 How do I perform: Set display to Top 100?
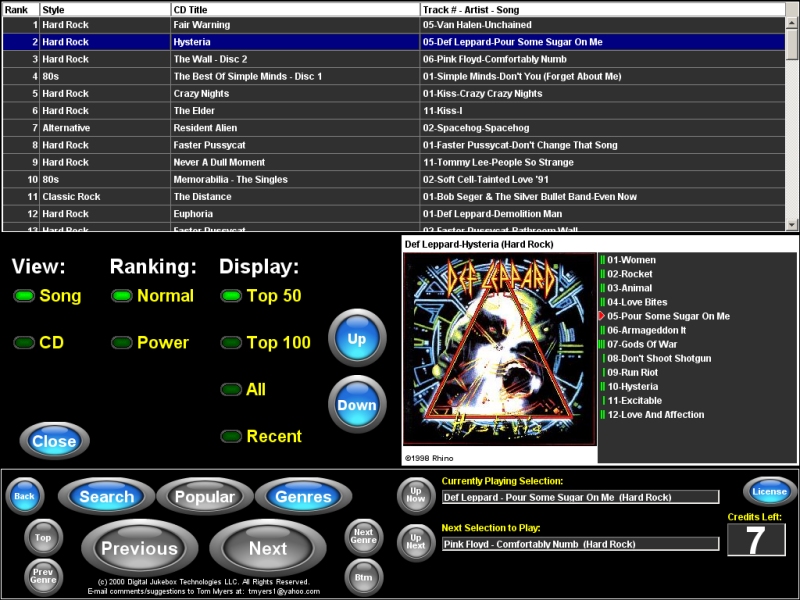(265, 342)
